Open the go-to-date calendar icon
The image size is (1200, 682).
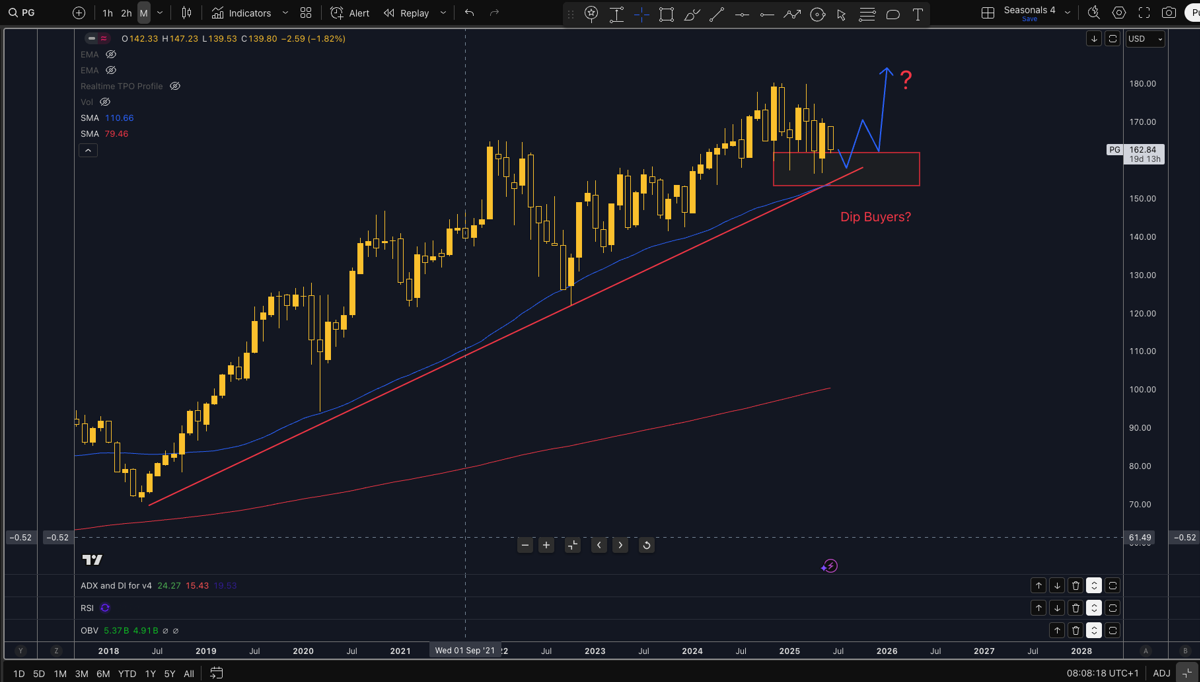point(216,674)
